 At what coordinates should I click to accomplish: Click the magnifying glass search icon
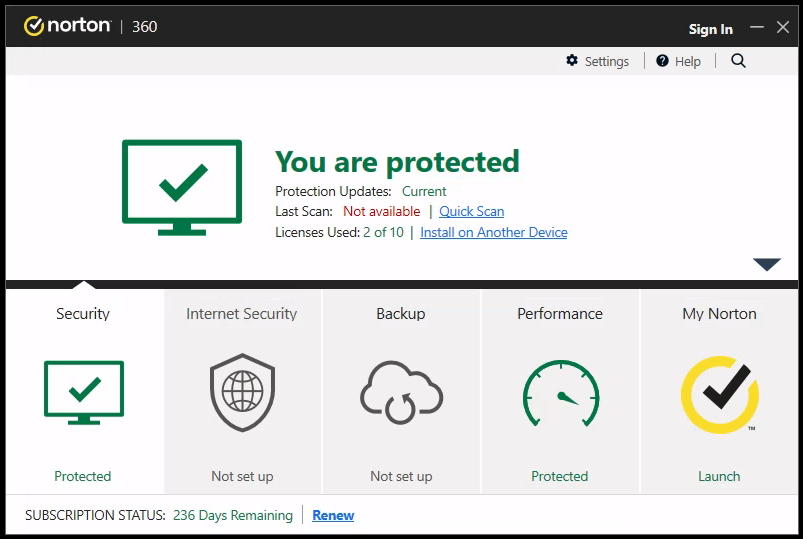(738, 60)
